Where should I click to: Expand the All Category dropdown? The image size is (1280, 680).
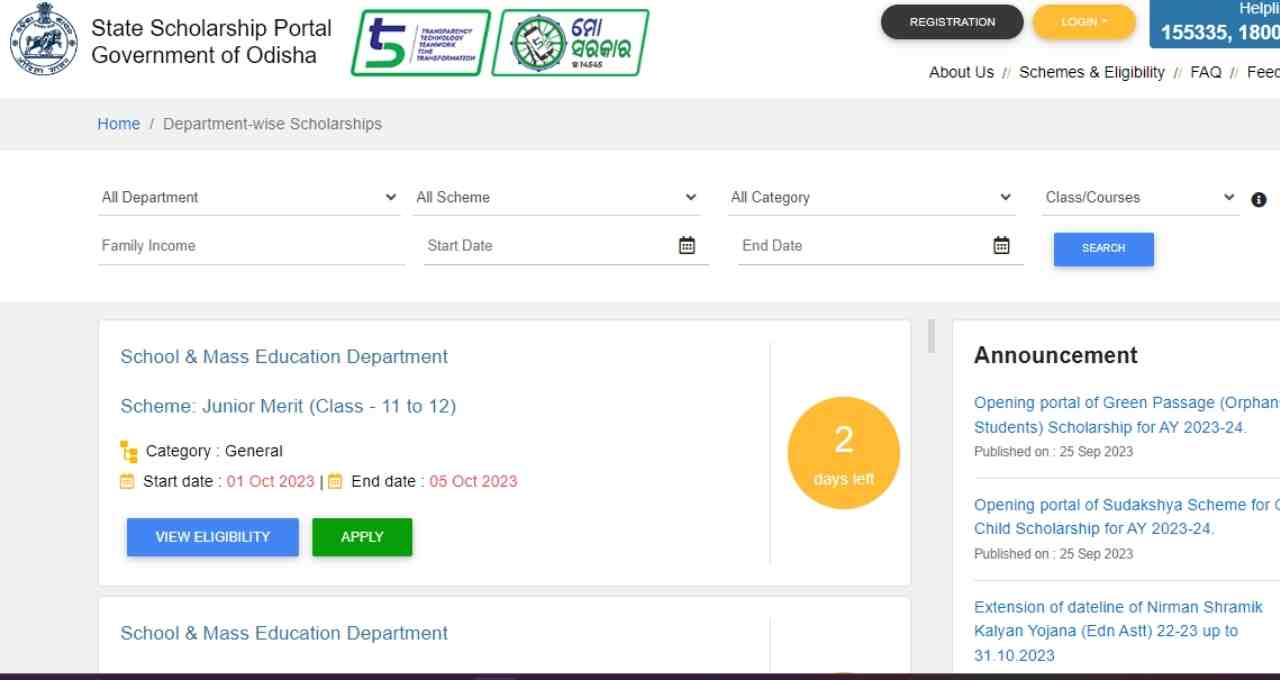pos(871,198)
